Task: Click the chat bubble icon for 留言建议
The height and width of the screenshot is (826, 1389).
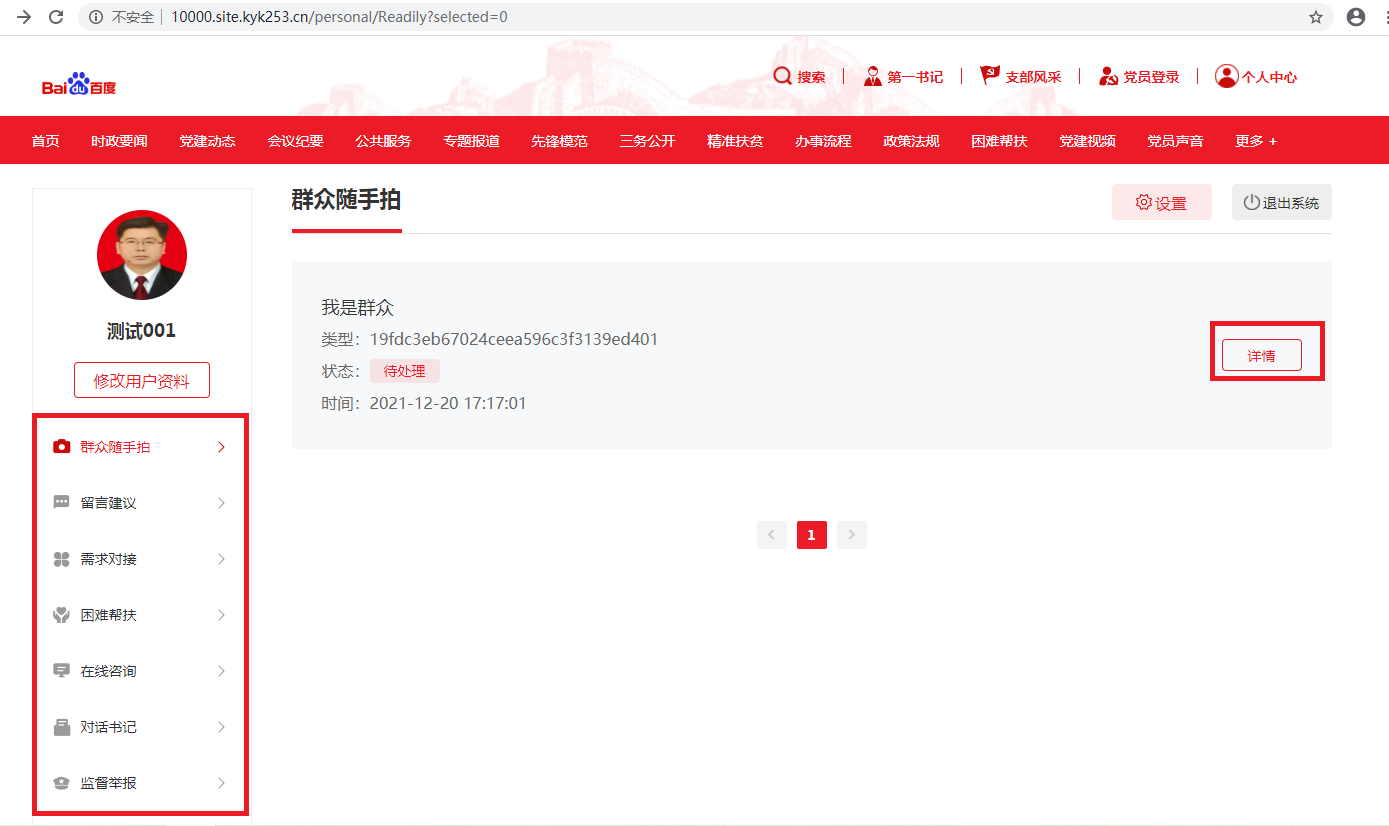Action: pyautogui.click(x=61, y=503)
